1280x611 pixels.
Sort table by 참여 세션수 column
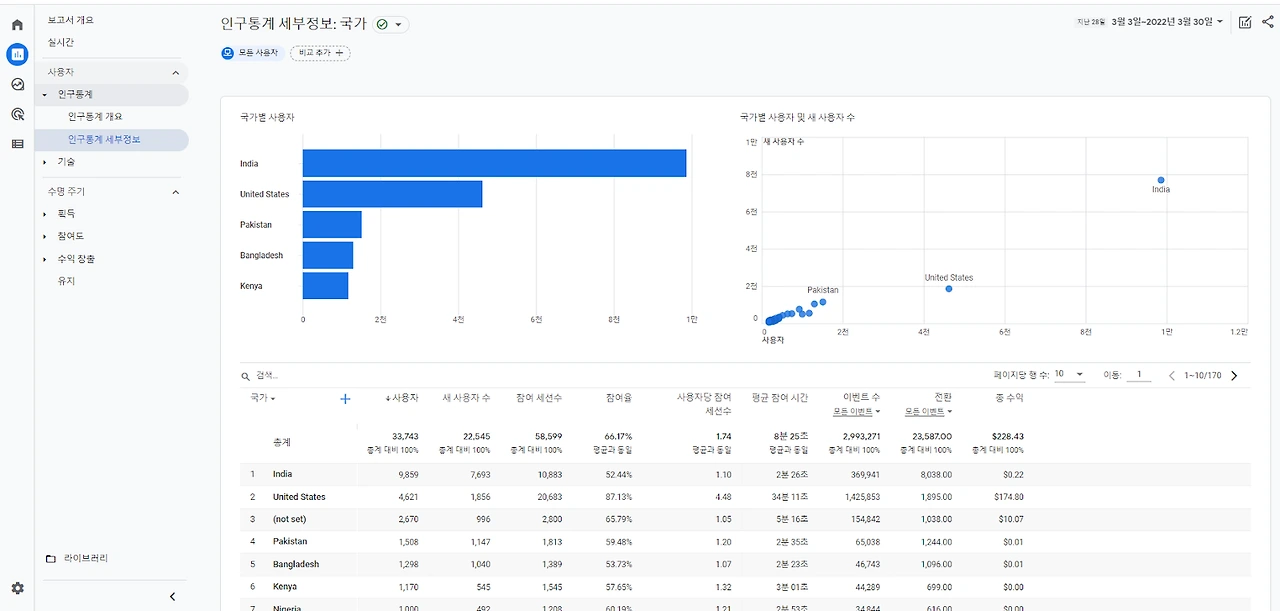pyautogui.click(x=539, y=398)
